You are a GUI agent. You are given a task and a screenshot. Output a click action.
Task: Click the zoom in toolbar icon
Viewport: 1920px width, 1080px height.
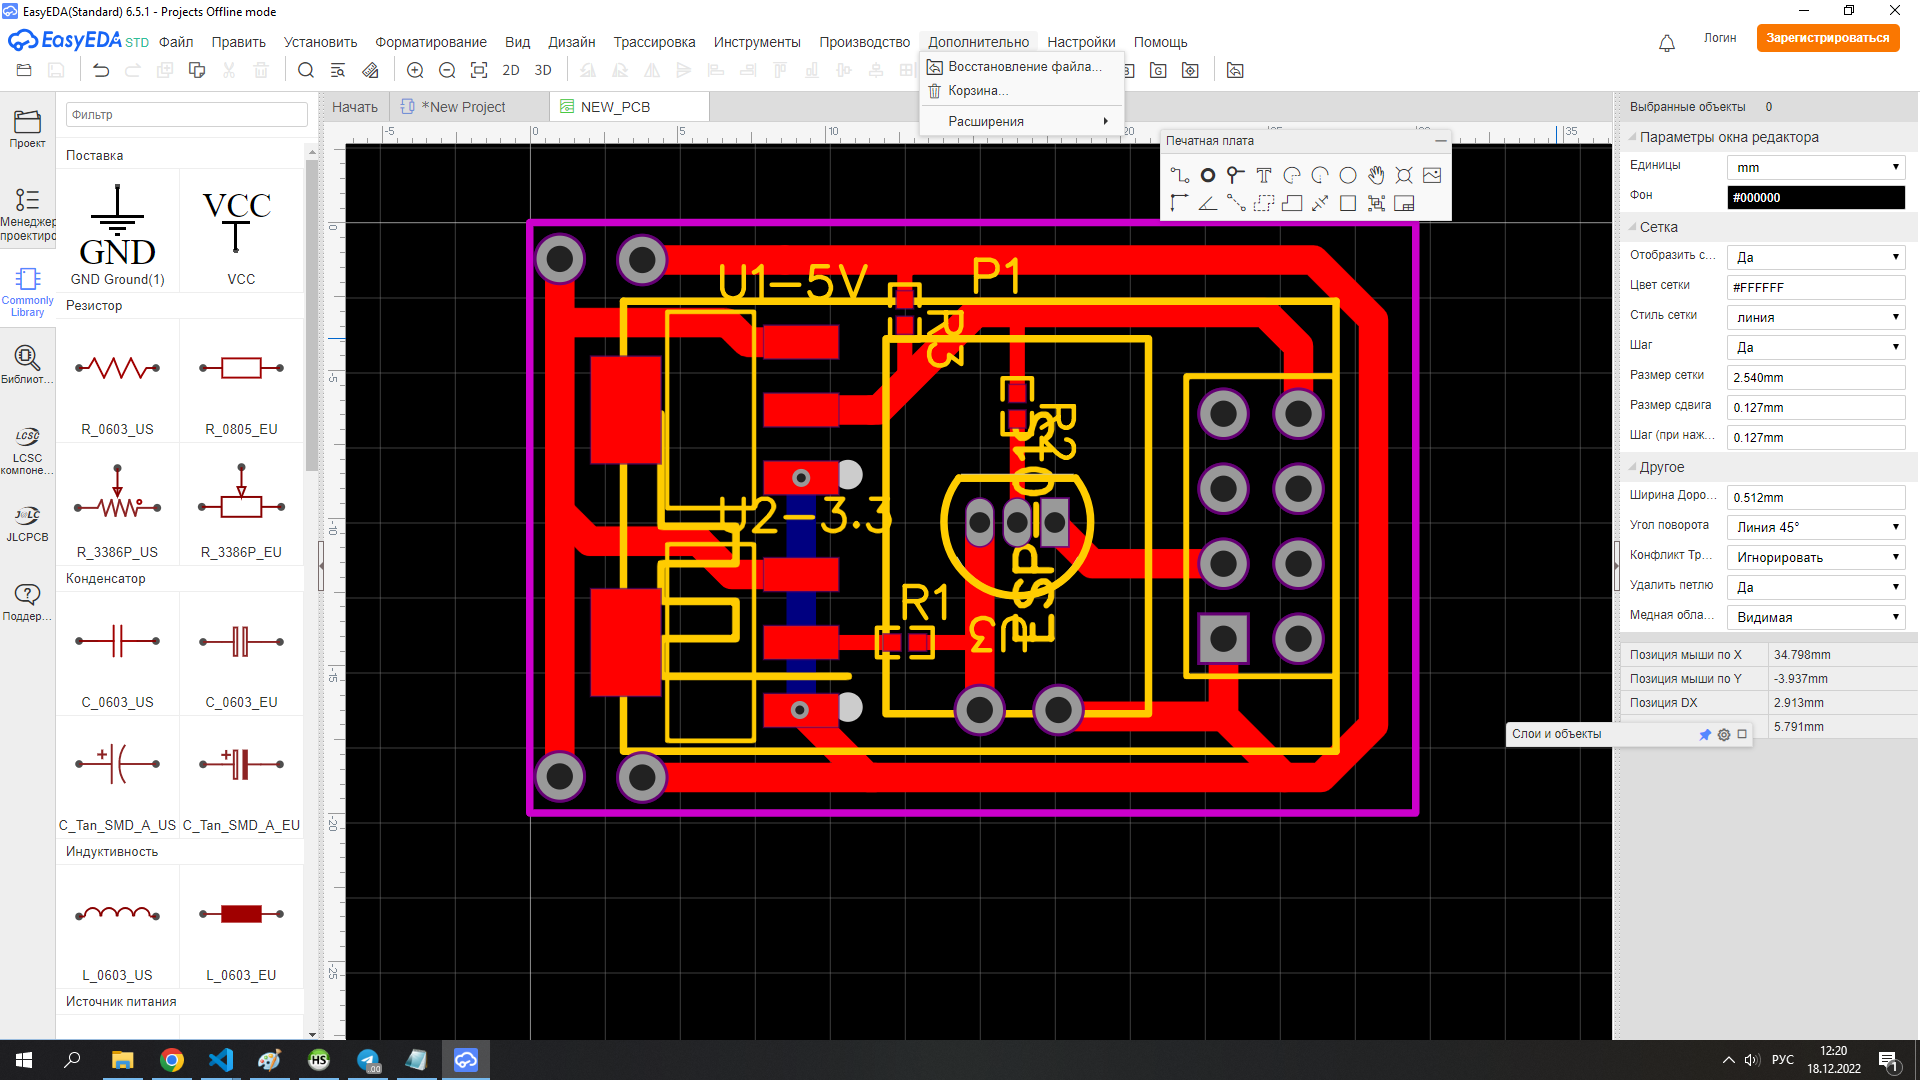point(415,70)
